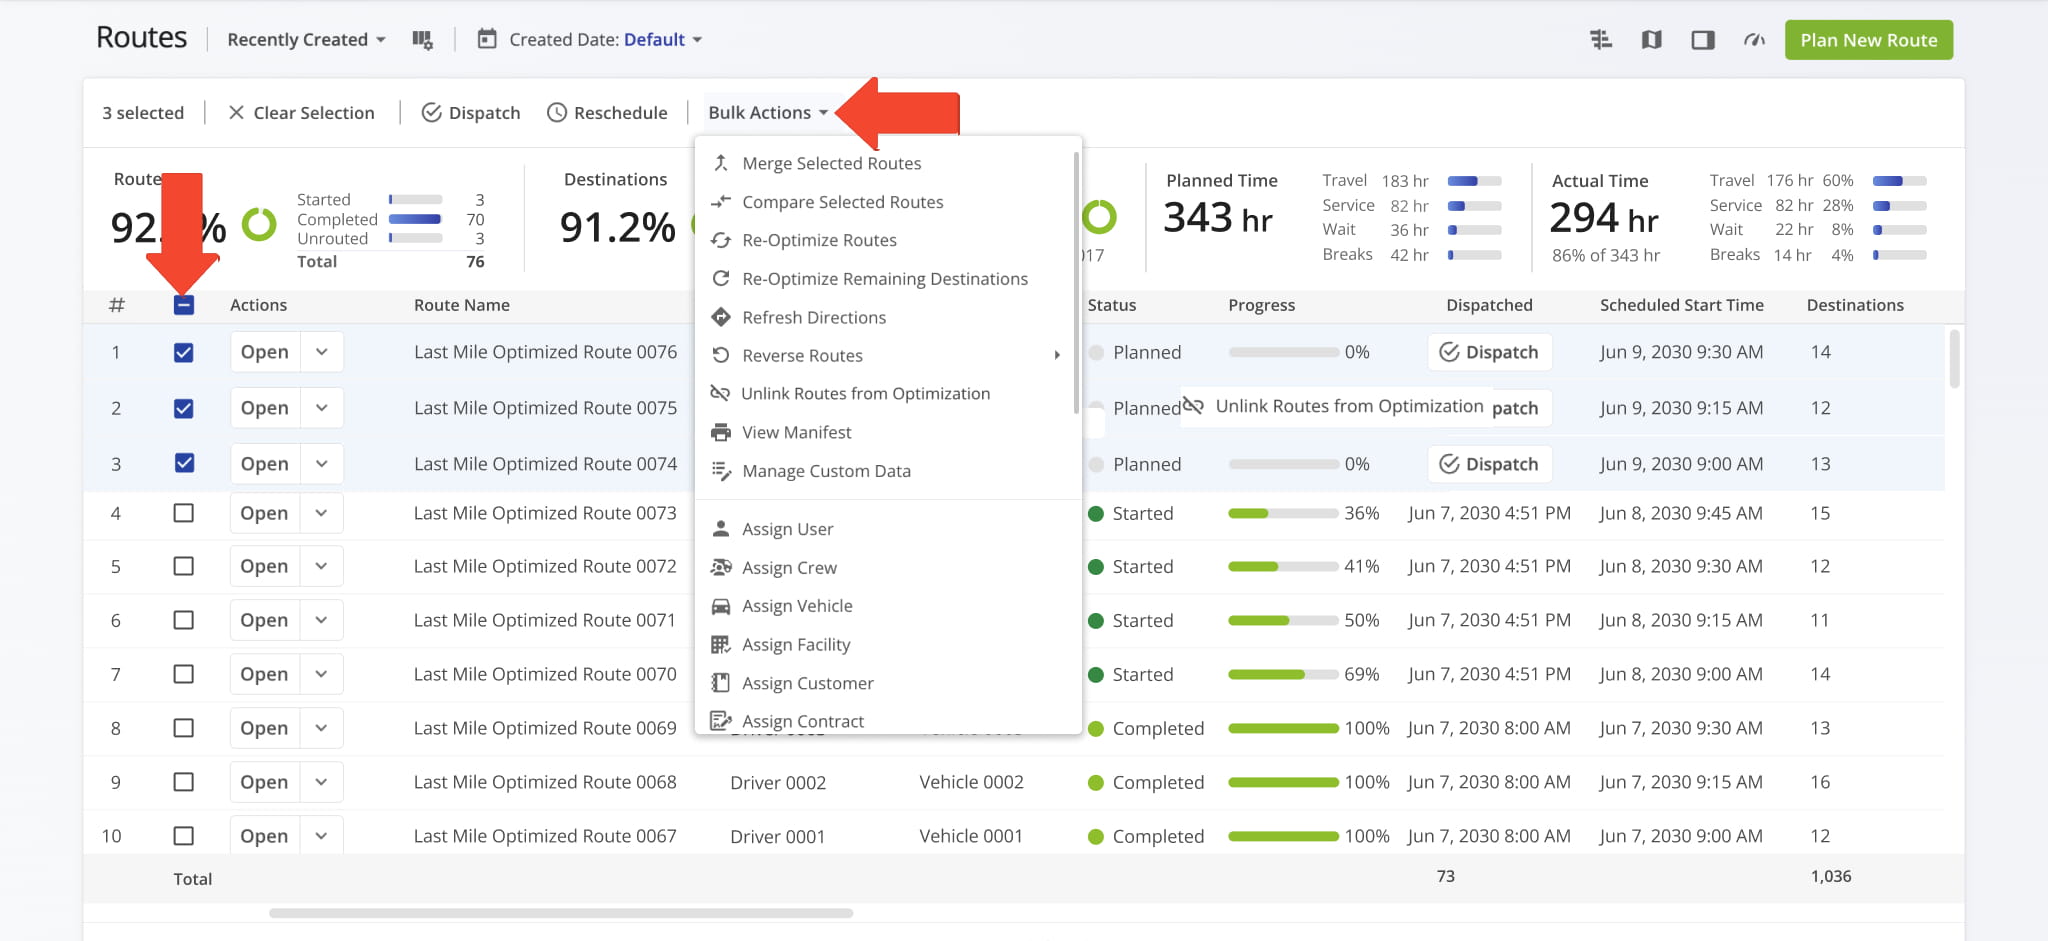This screenshot has width=2048, height=941.
Task: Click the Reschedule clock icon
Action: (557, 113)
